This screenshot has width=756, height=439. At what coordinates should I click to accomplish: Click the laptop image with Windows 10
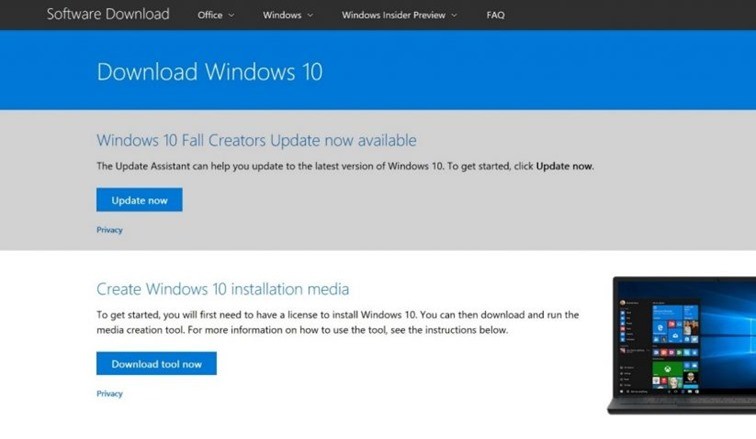tap(681, 345)
